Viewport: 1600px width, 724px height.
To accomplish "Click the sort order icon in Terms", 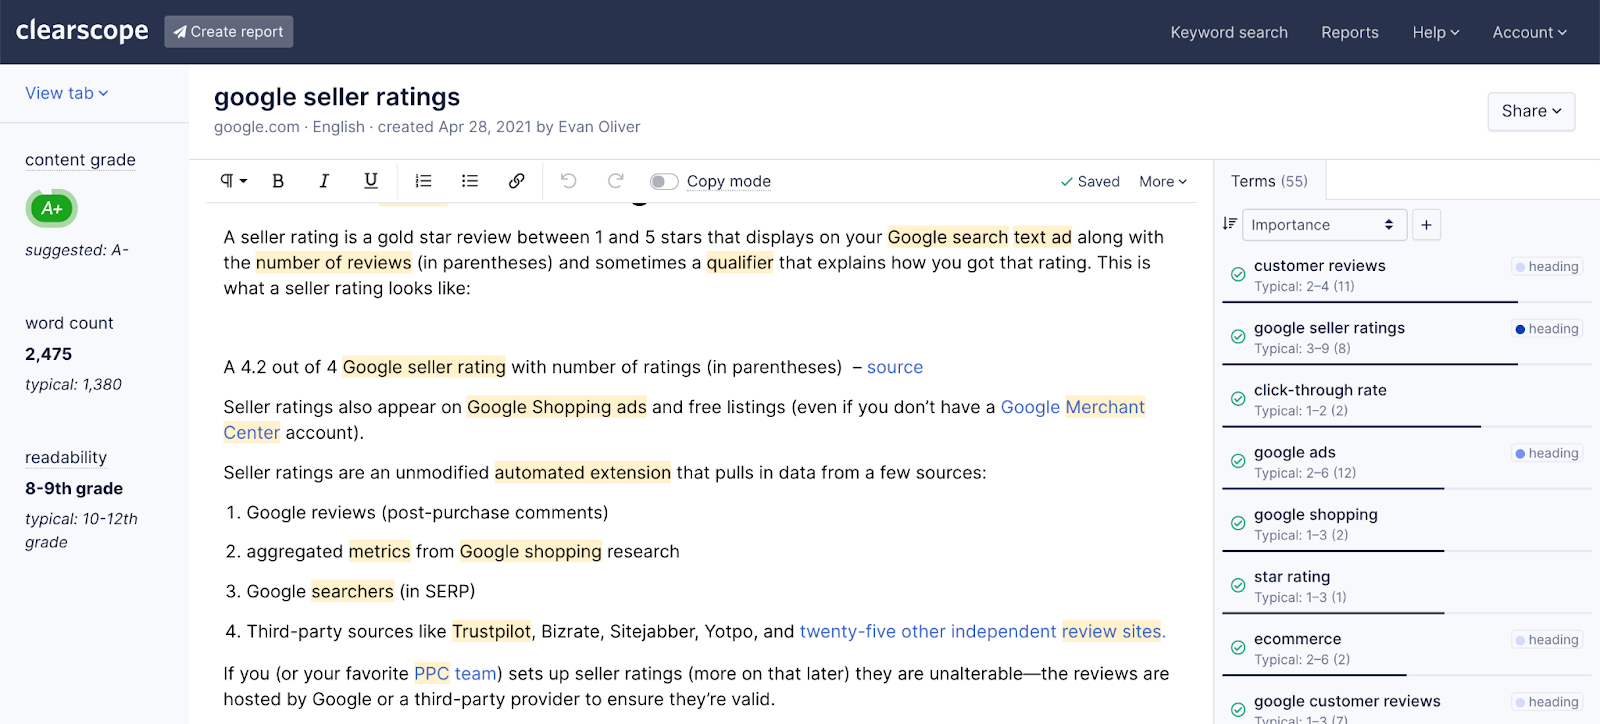I will [1230, 224].
